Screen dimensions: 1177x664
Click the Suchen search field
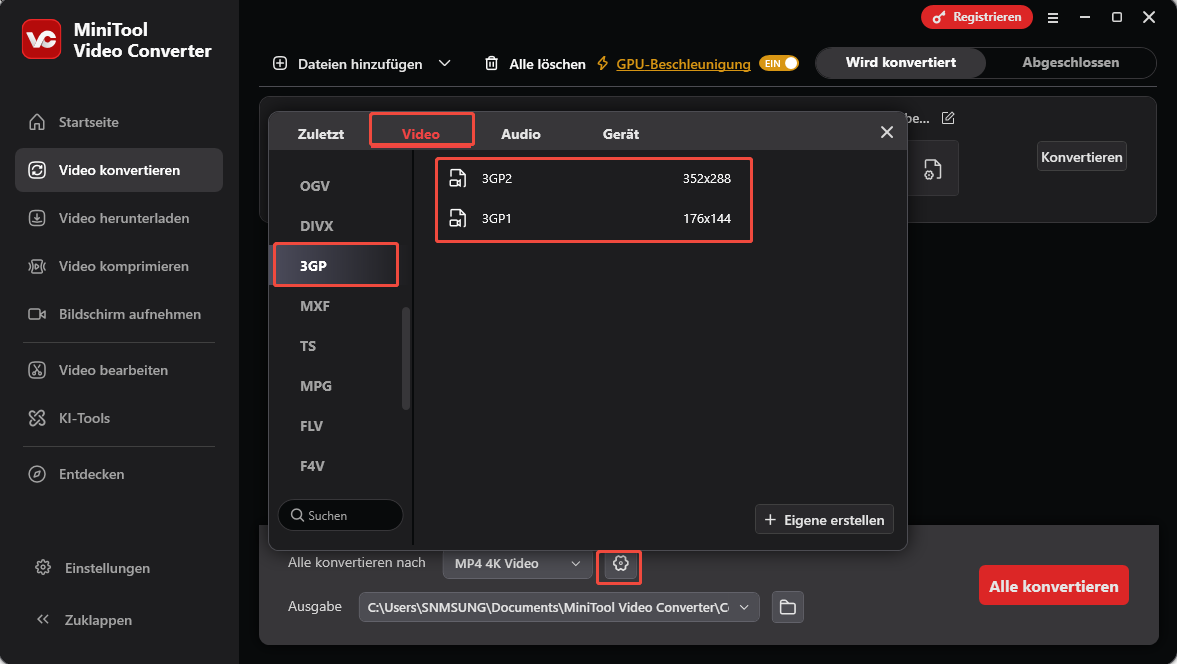341,515
